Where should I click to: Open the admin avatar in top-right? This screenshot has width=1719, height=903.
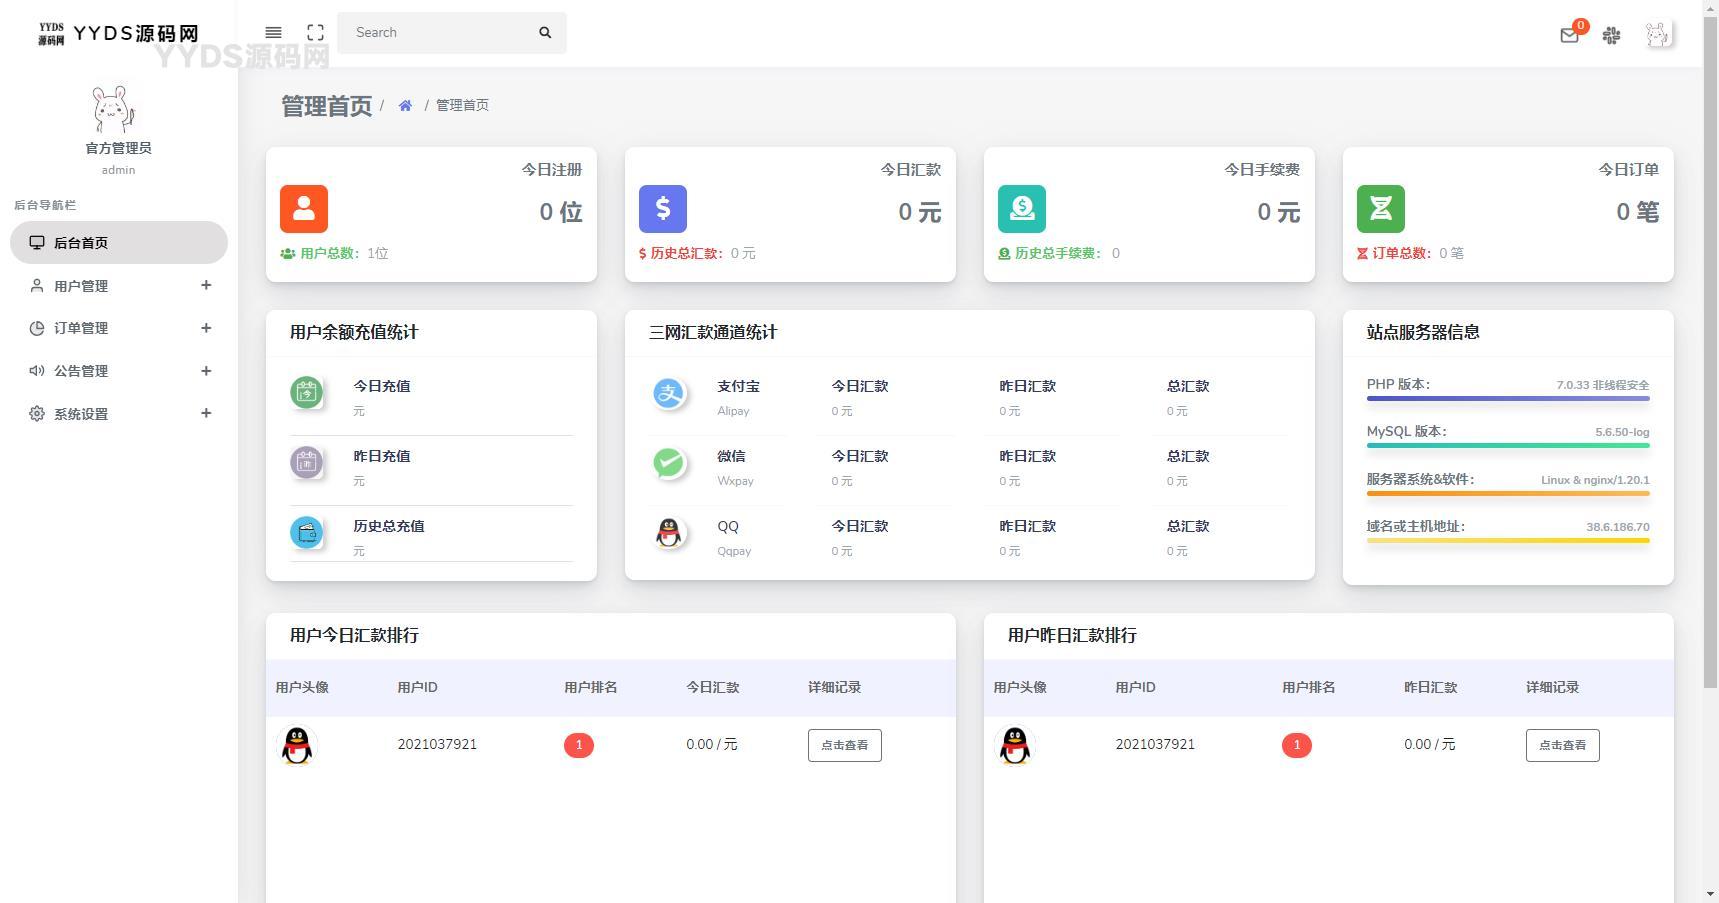pyautogui.click(x=1658, y=35)
